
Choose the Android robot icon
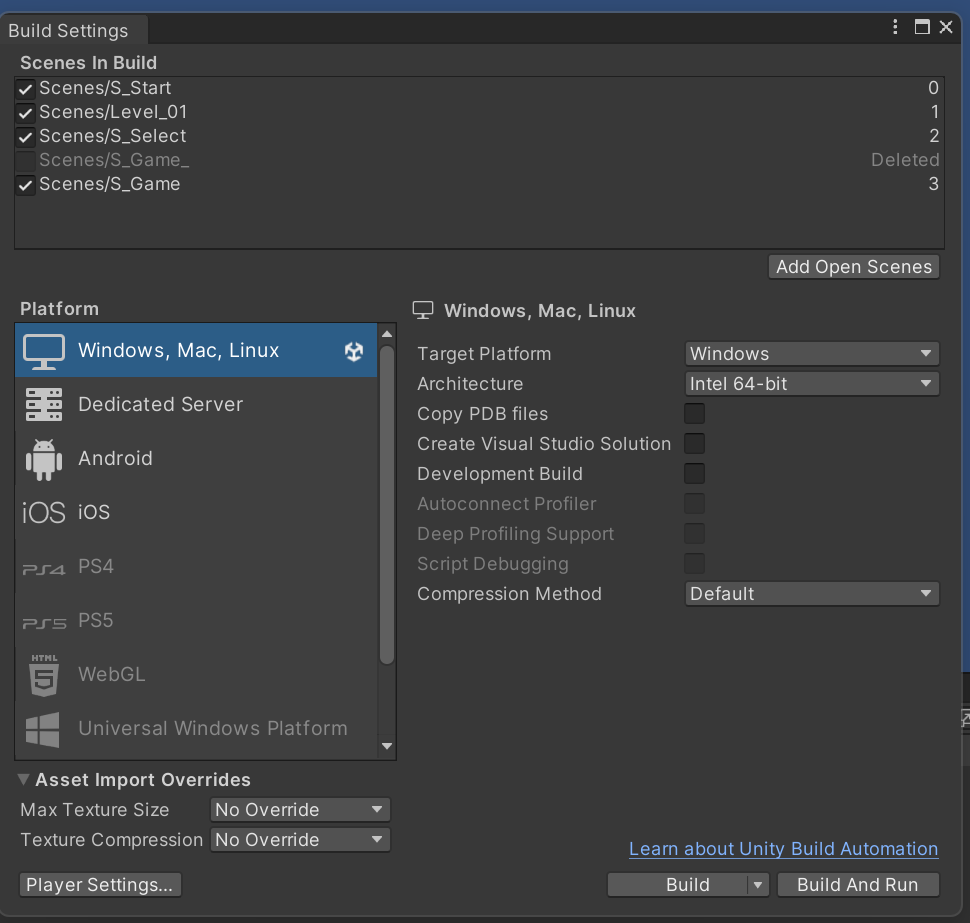[x=44, y=459]
